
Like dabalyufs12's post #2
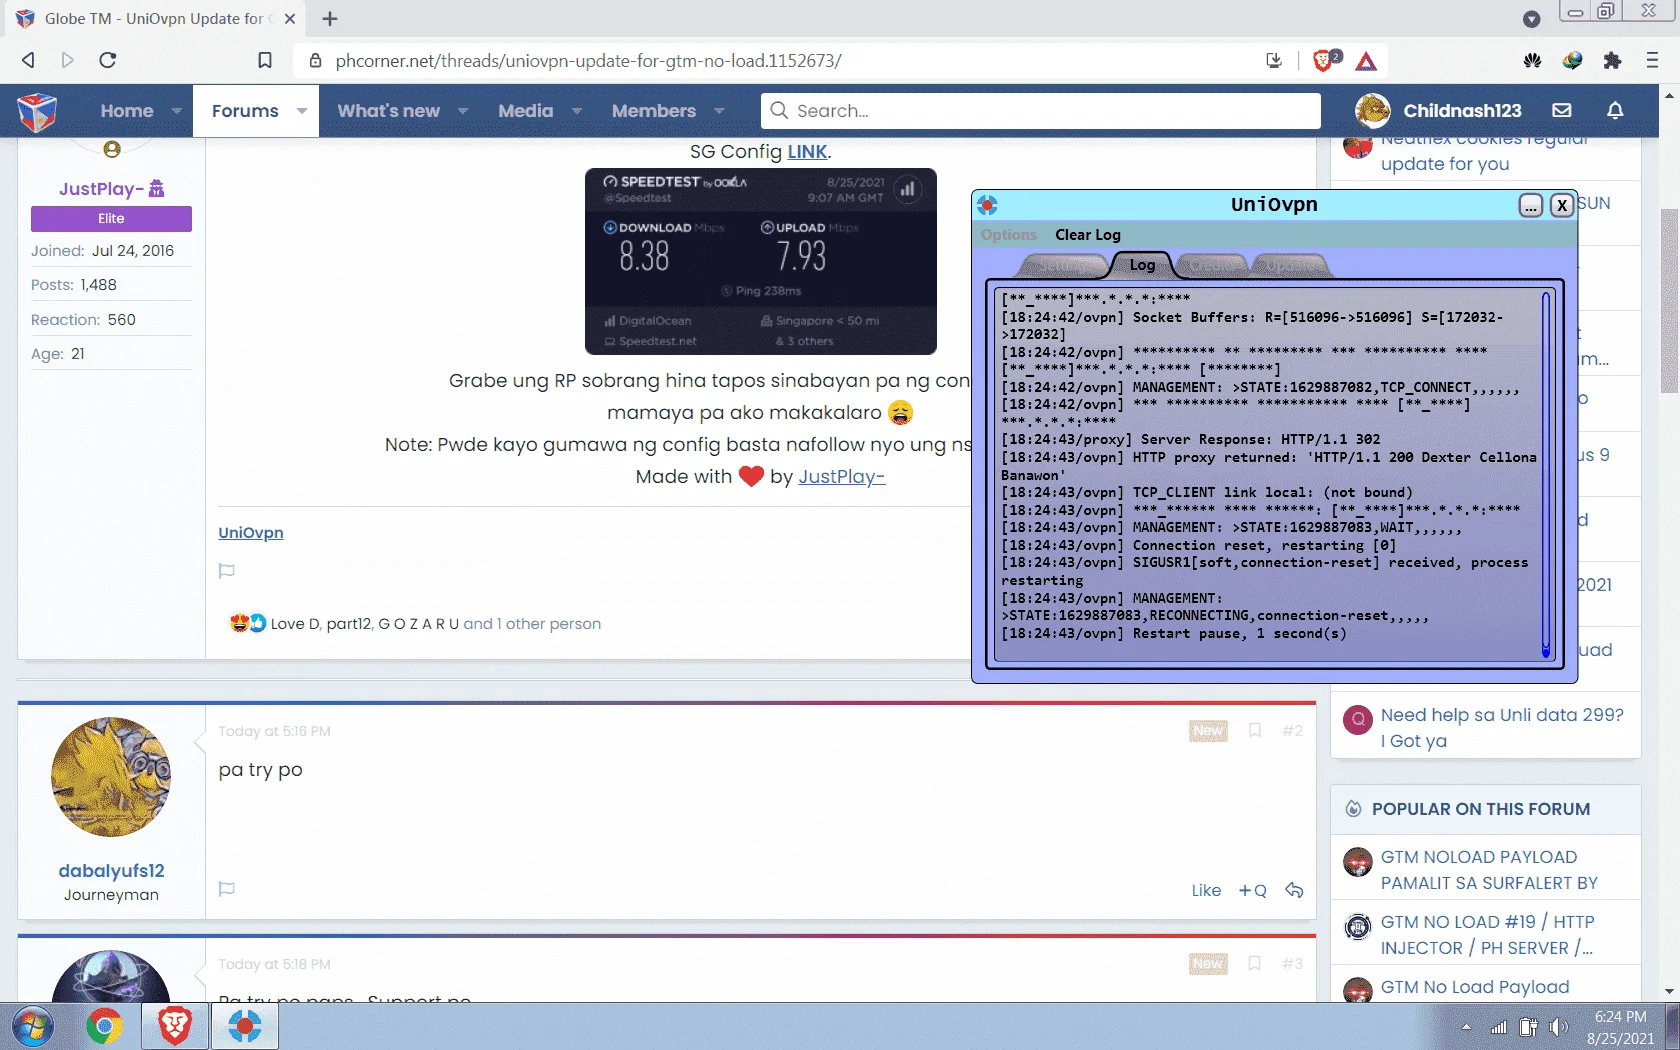(x=1206, y=890)
